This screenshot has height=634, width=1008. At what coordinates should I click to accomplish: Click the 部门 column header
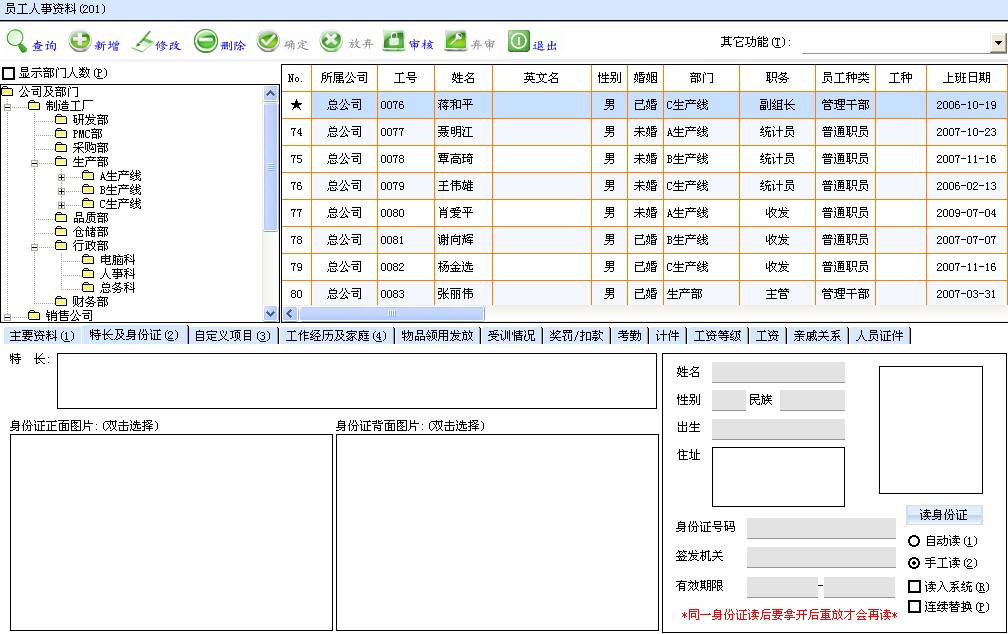click(x=701, y=78)
